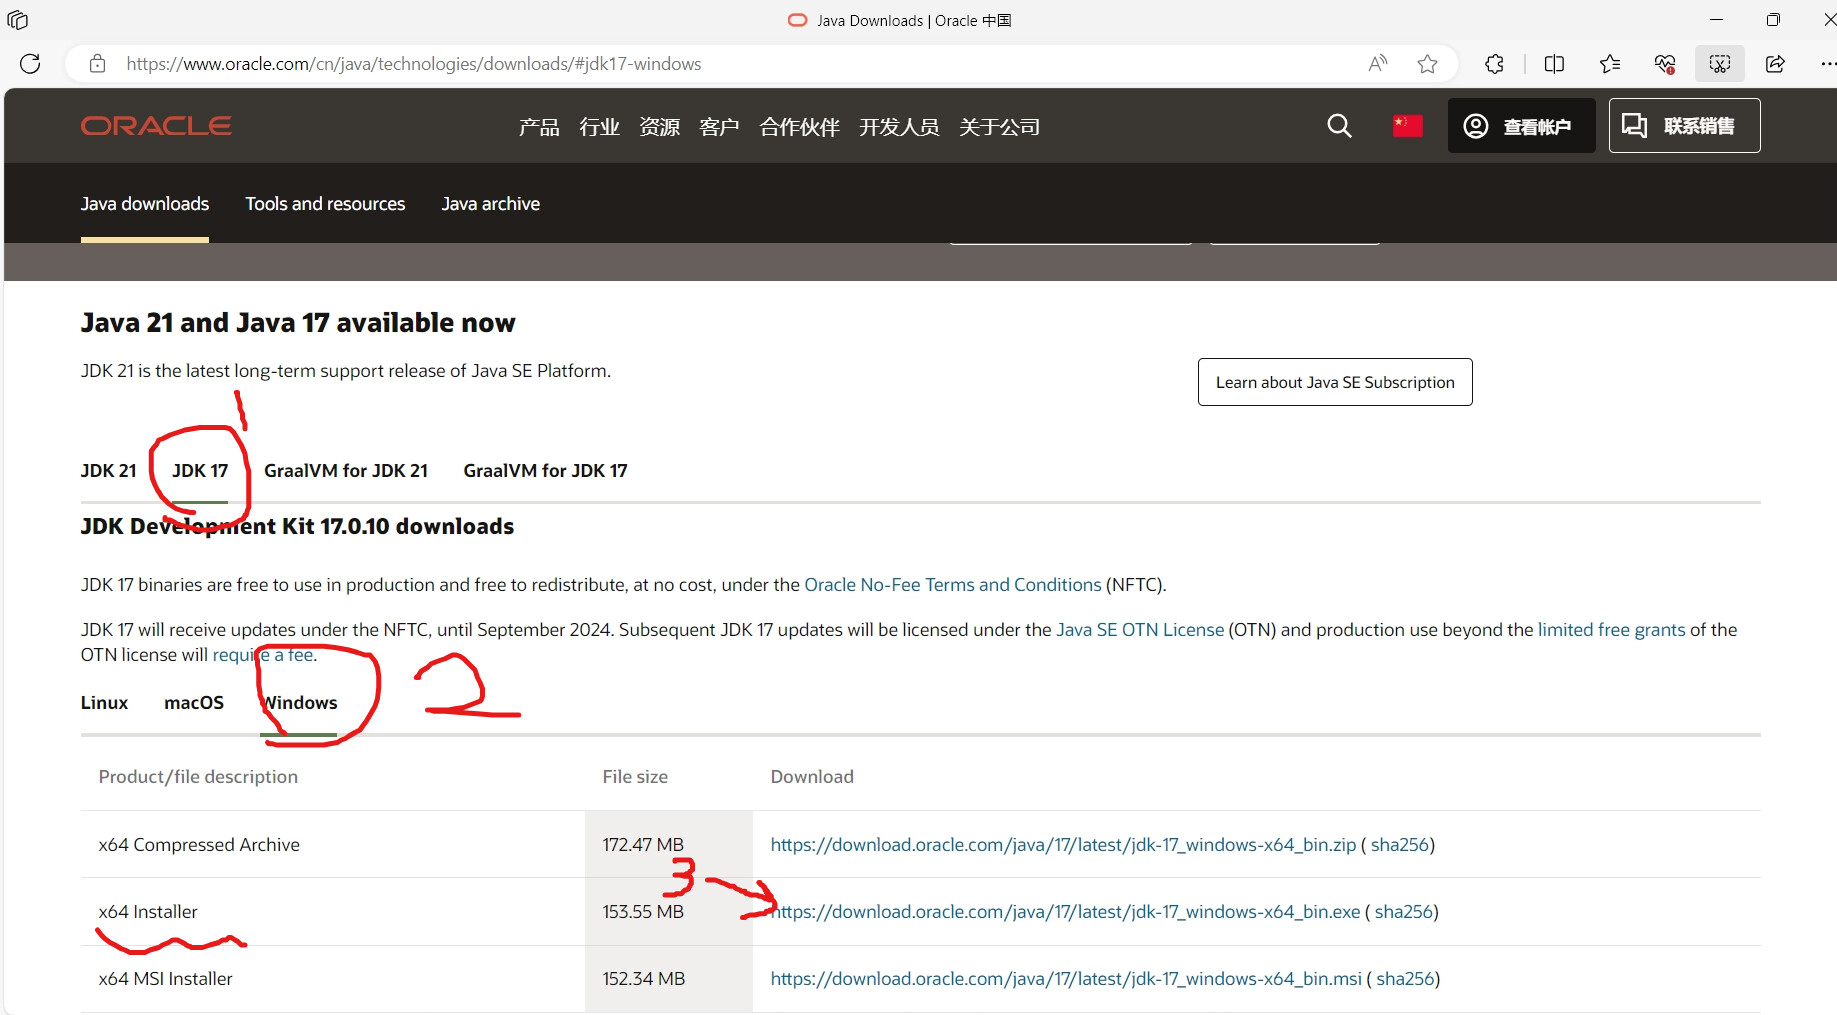Click the Java 21 and Java 17 heading

coord(298,323)
